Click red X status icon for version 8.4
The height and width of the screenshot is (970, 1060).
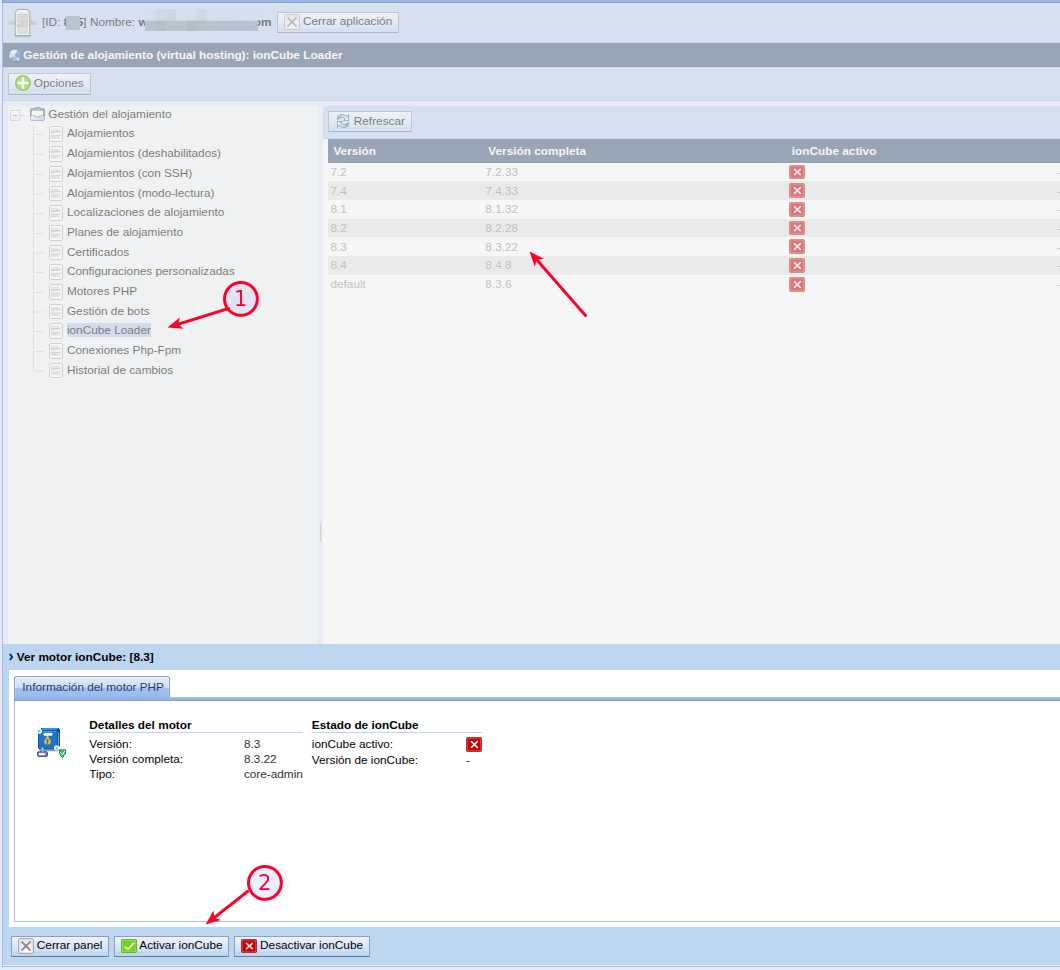pos(796,265)
